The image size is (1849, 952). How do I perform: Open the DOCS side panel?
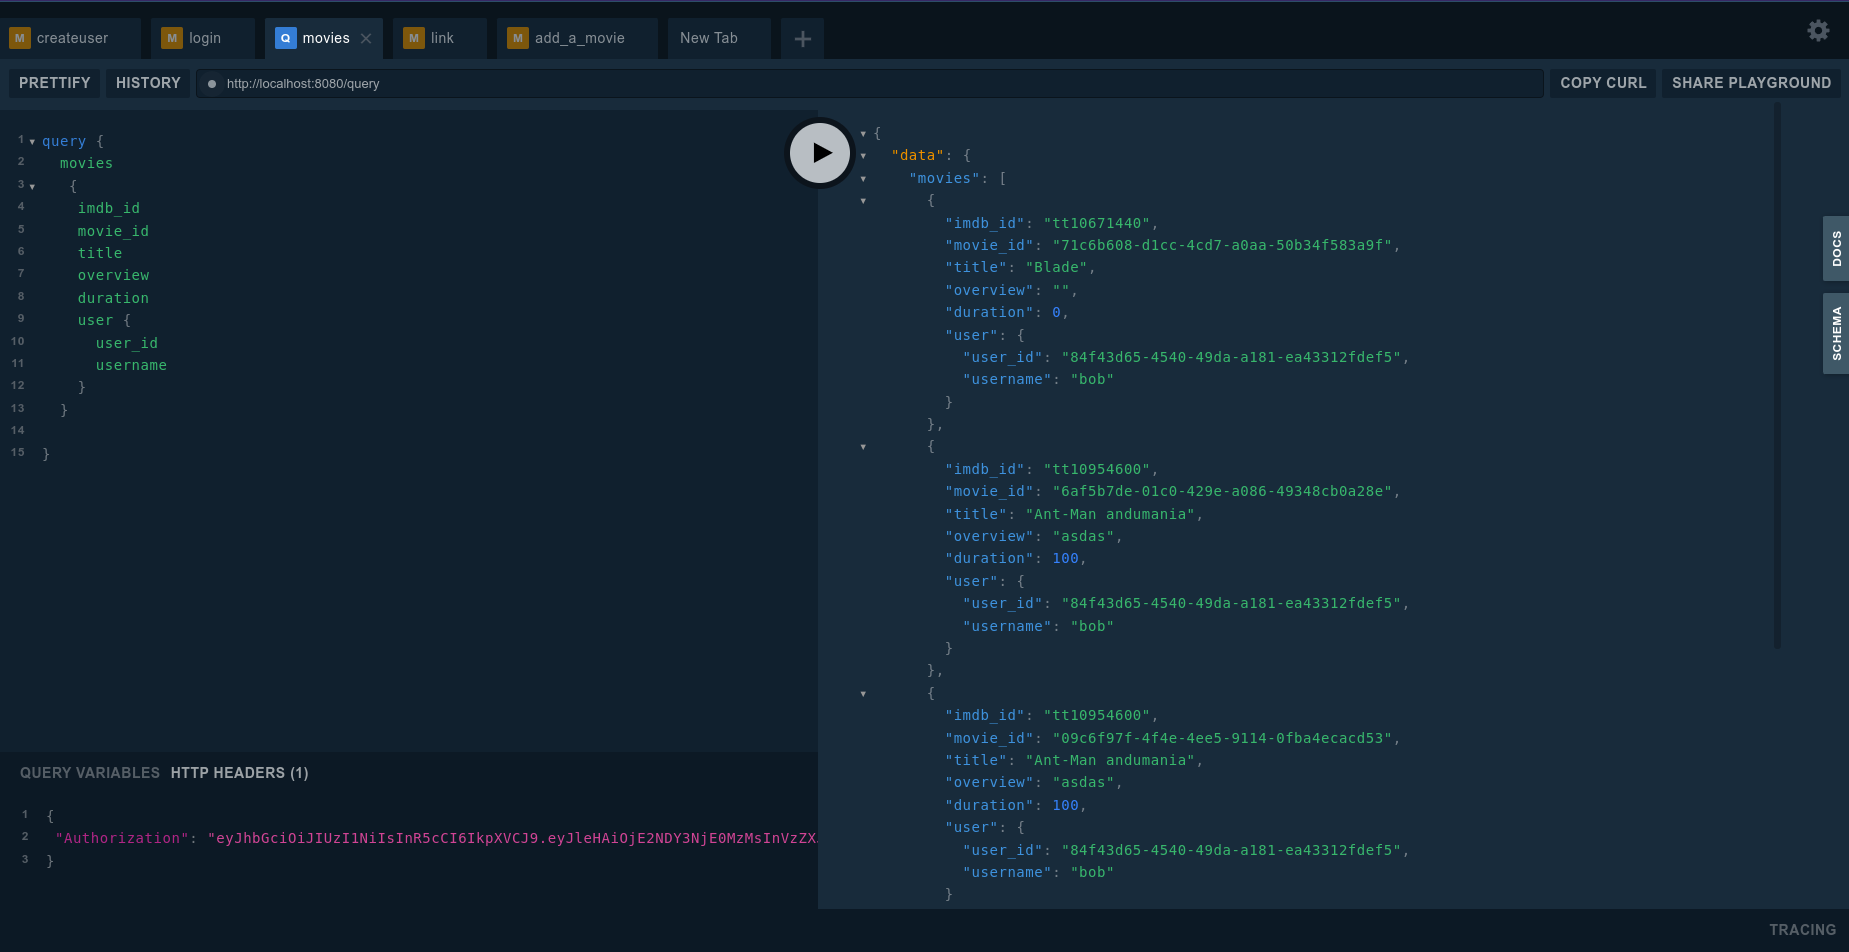[1836, 248]
